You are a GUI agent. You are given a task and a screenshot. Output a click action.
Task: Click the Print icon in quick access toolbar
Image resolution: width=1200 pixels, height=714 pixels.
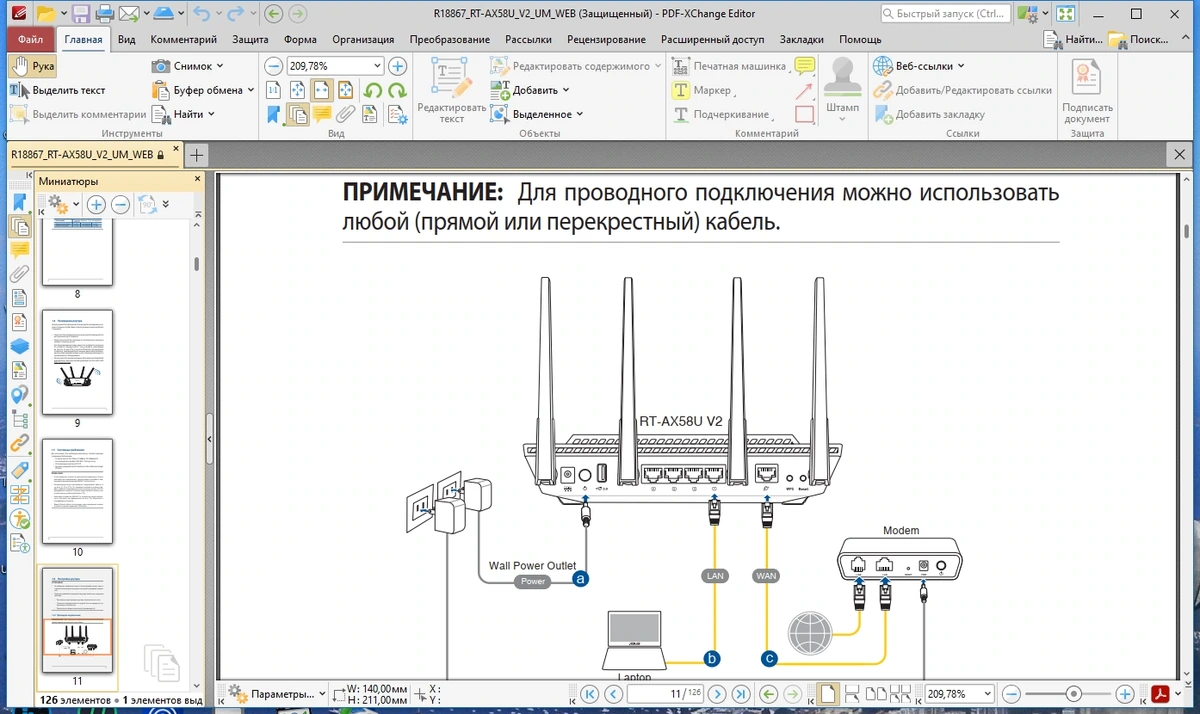104,14
